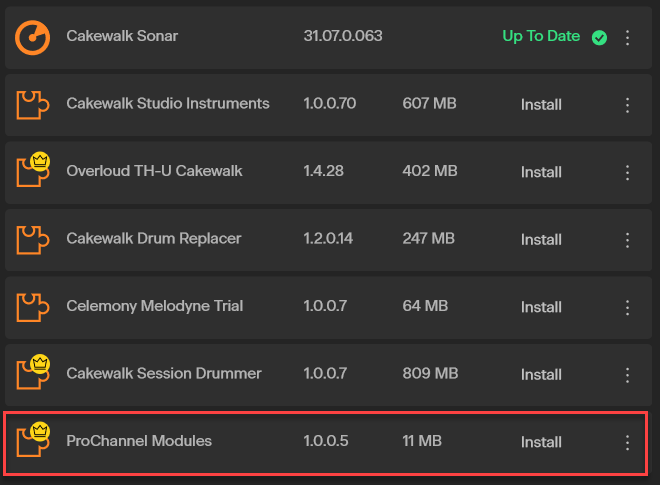Click version number 1.2.0.14
This screenshot has width=660, height=485.
[x=328, y=238]
